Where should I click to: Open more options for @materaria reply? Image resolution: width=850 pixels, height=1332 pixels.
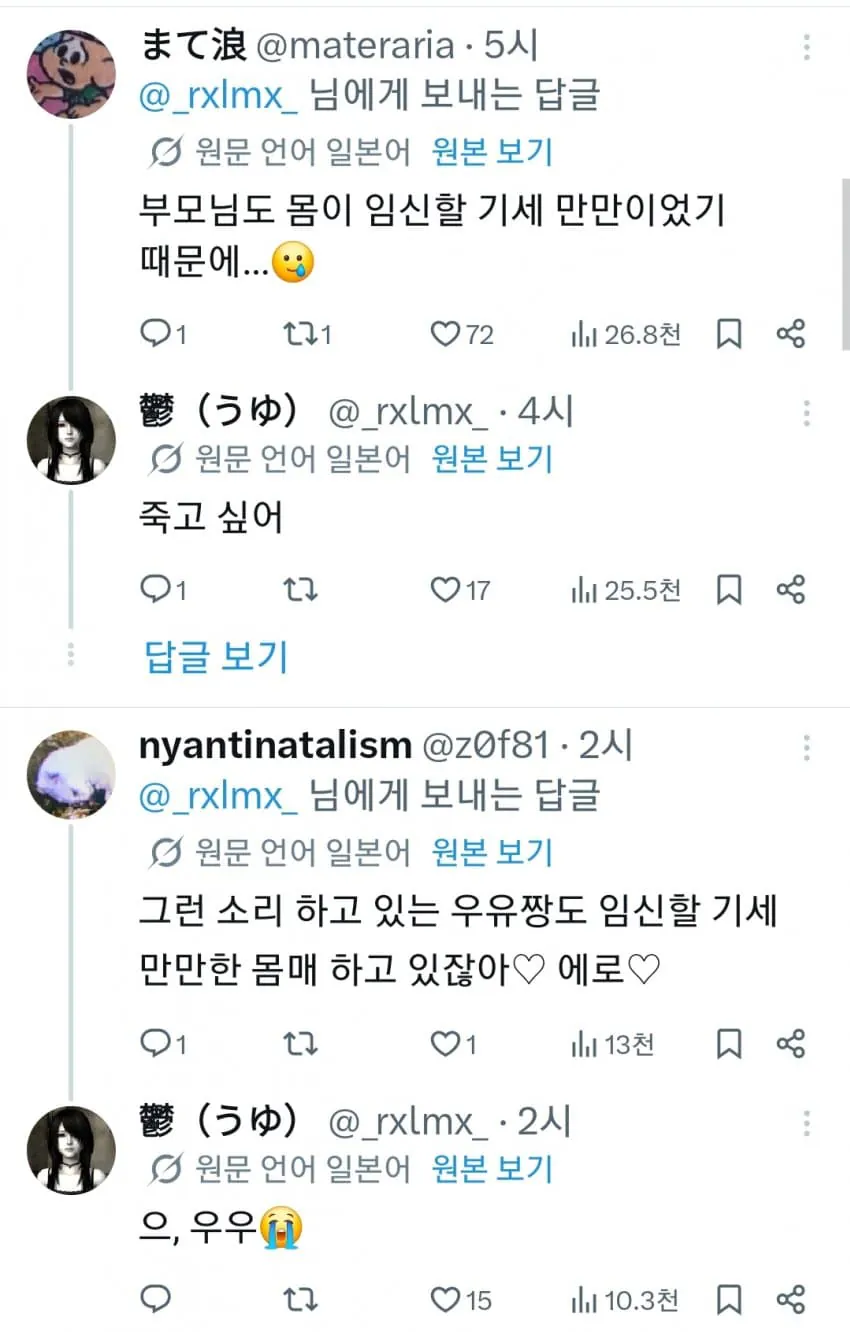click(x=807, y=49)
